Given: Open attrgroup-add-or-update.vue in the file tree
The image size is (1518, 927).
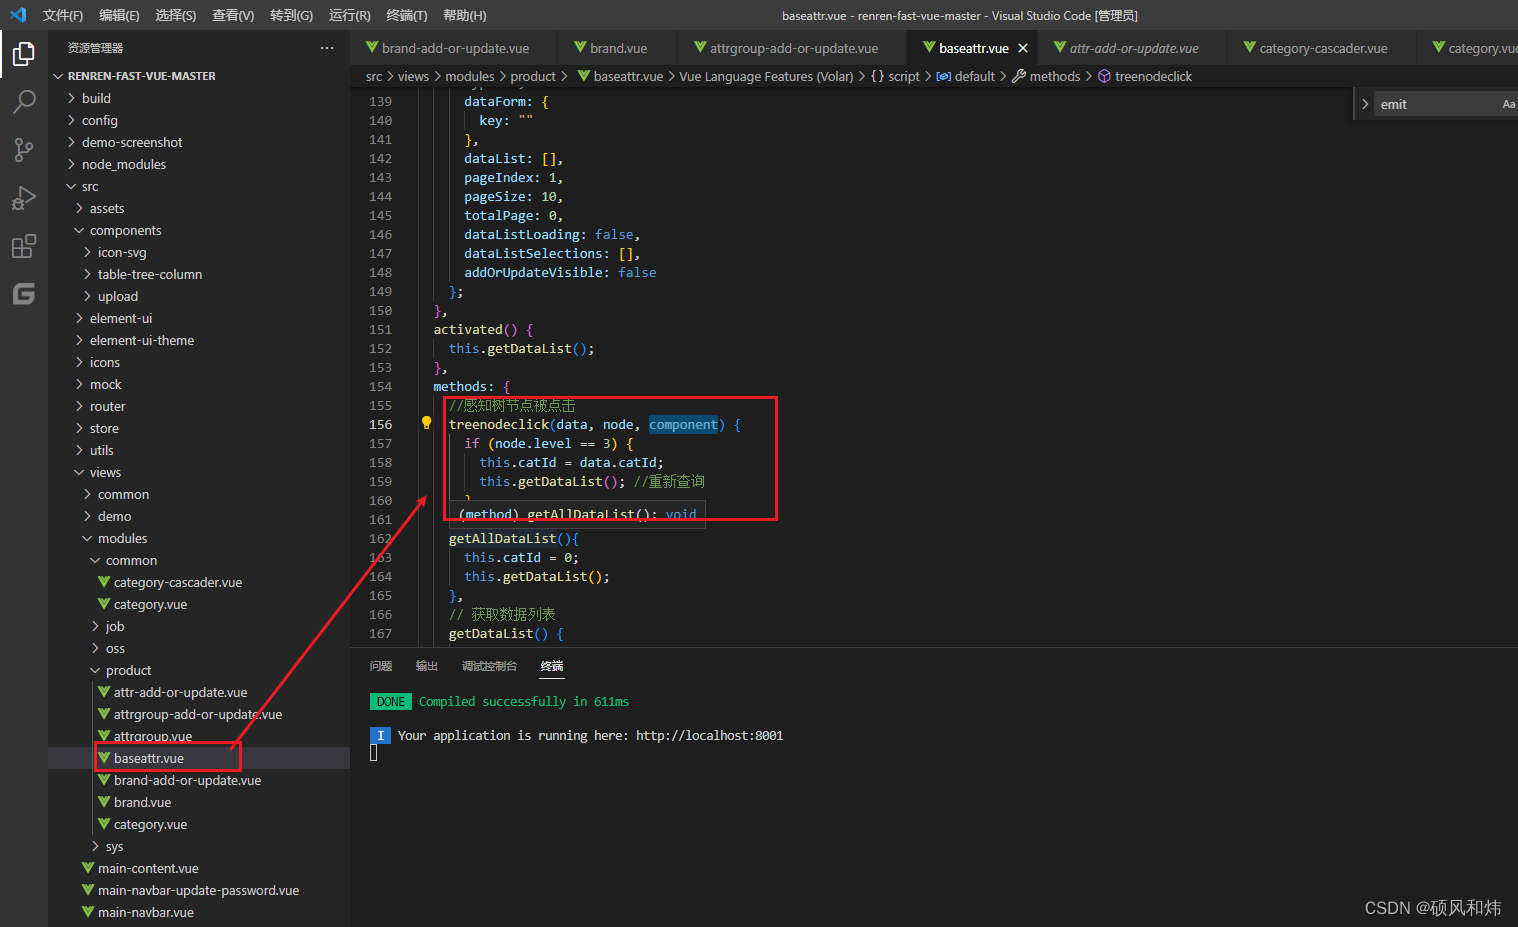Looking at the screenshot, I should (198, 714).
